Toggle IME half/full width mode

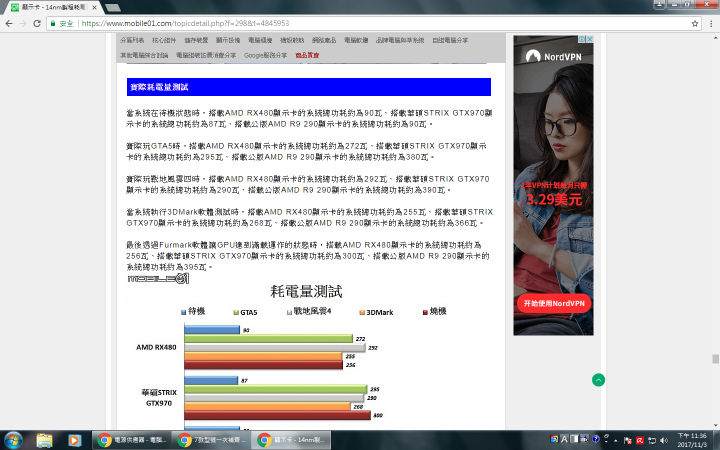pos(574,439)
